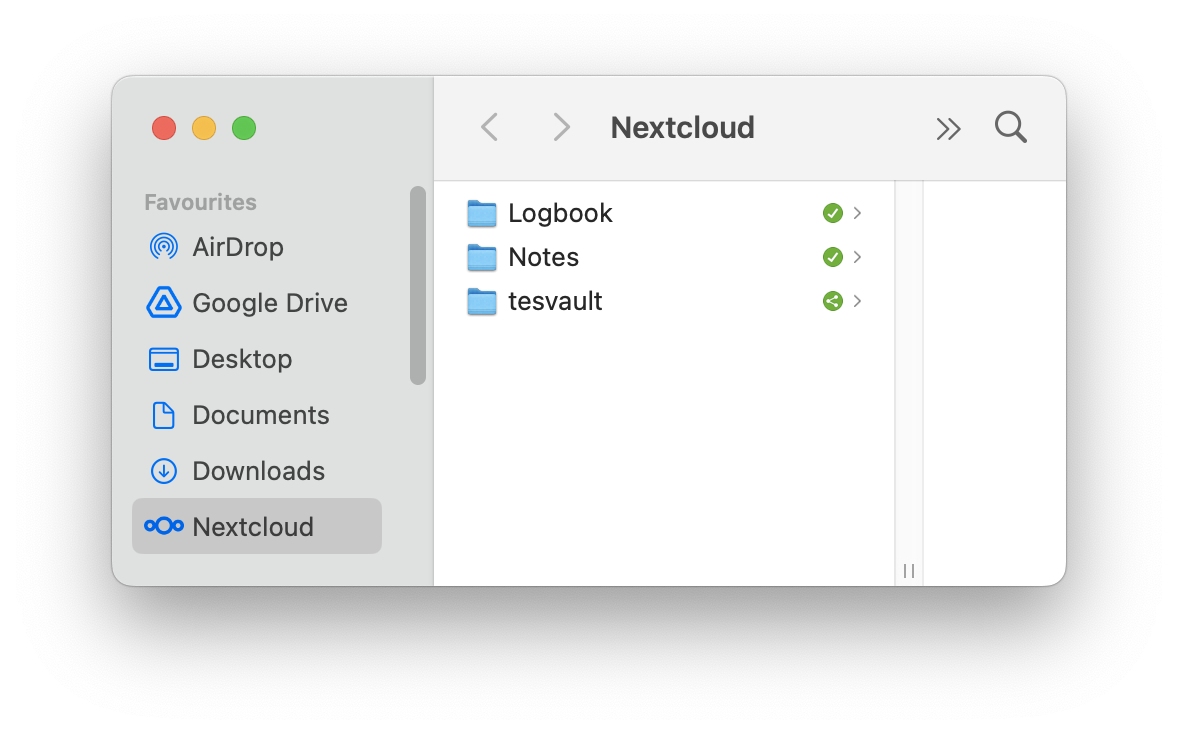Open the search magnifier
1178x734 pixels.
1010,127
